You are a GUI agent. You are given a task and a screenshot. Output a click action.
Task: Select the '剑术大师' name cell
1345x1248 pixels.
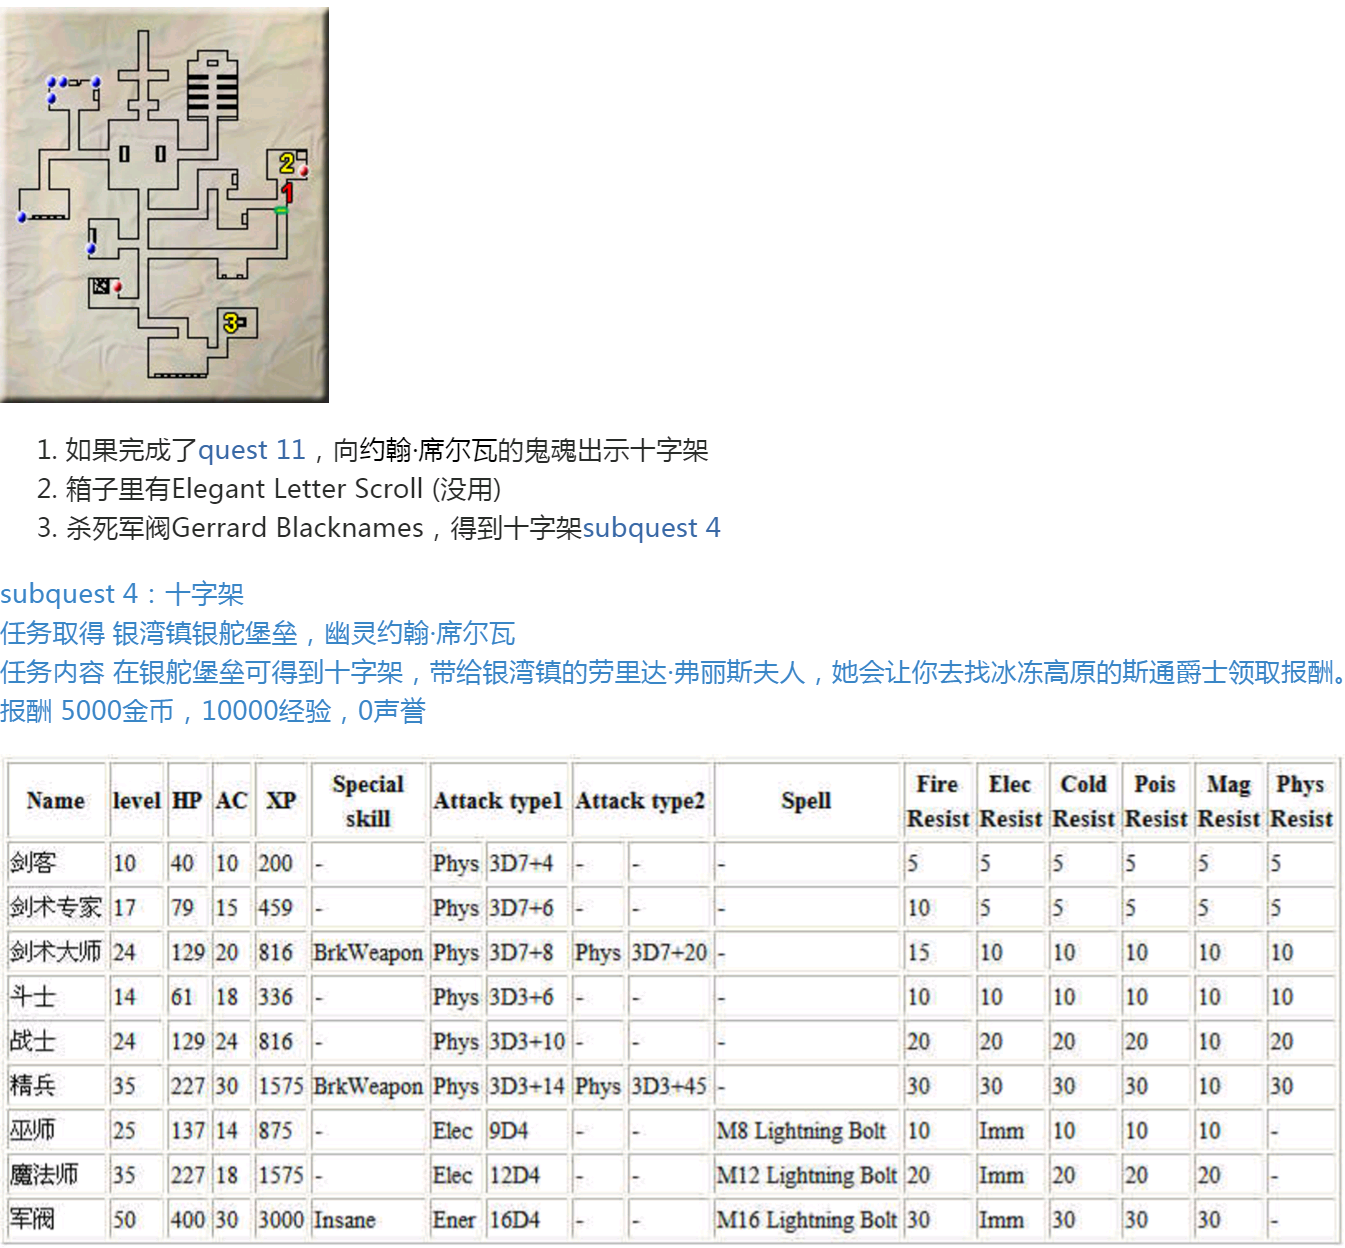pos(56,952)
